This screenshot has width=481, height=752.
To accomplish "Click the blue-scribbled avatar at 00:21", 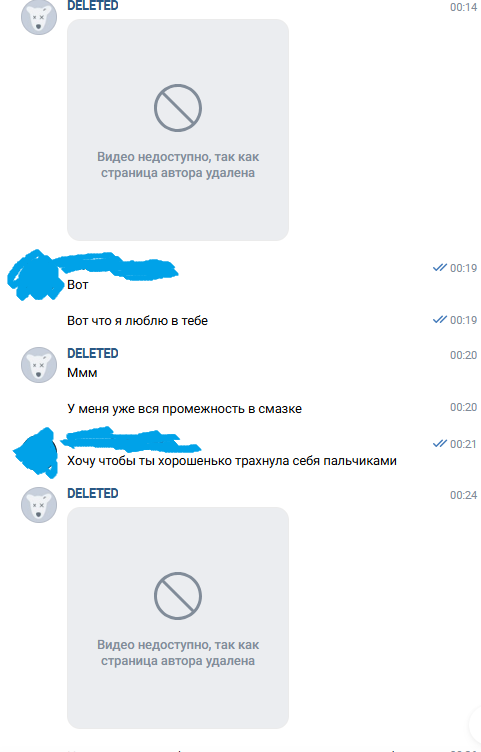I will click(35, 452).
